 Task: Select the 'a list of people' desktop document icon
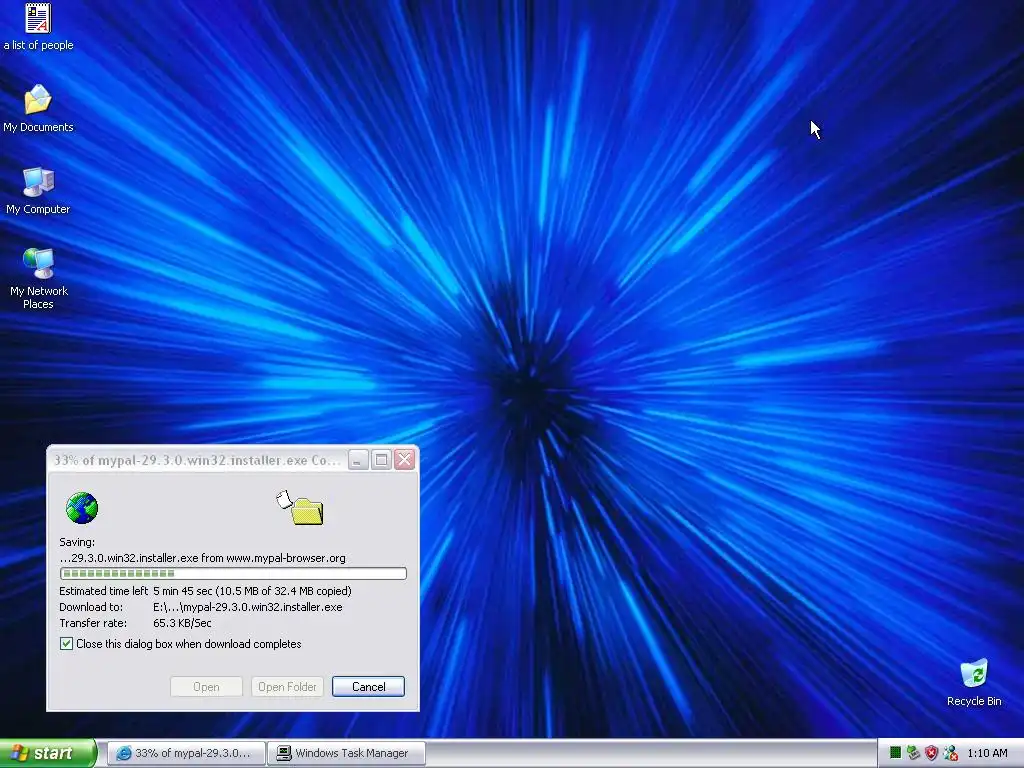pos(38,27)
